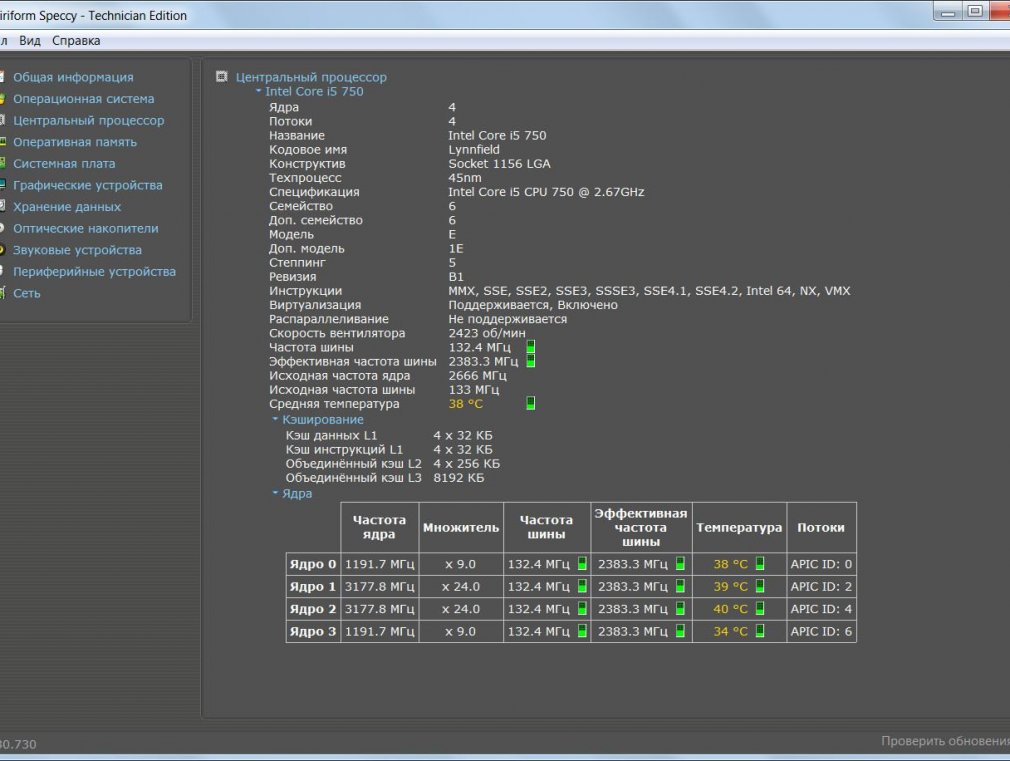
Task: Select Сеть in sidebar
Action: pyautogui.click(x=27, y=293)
